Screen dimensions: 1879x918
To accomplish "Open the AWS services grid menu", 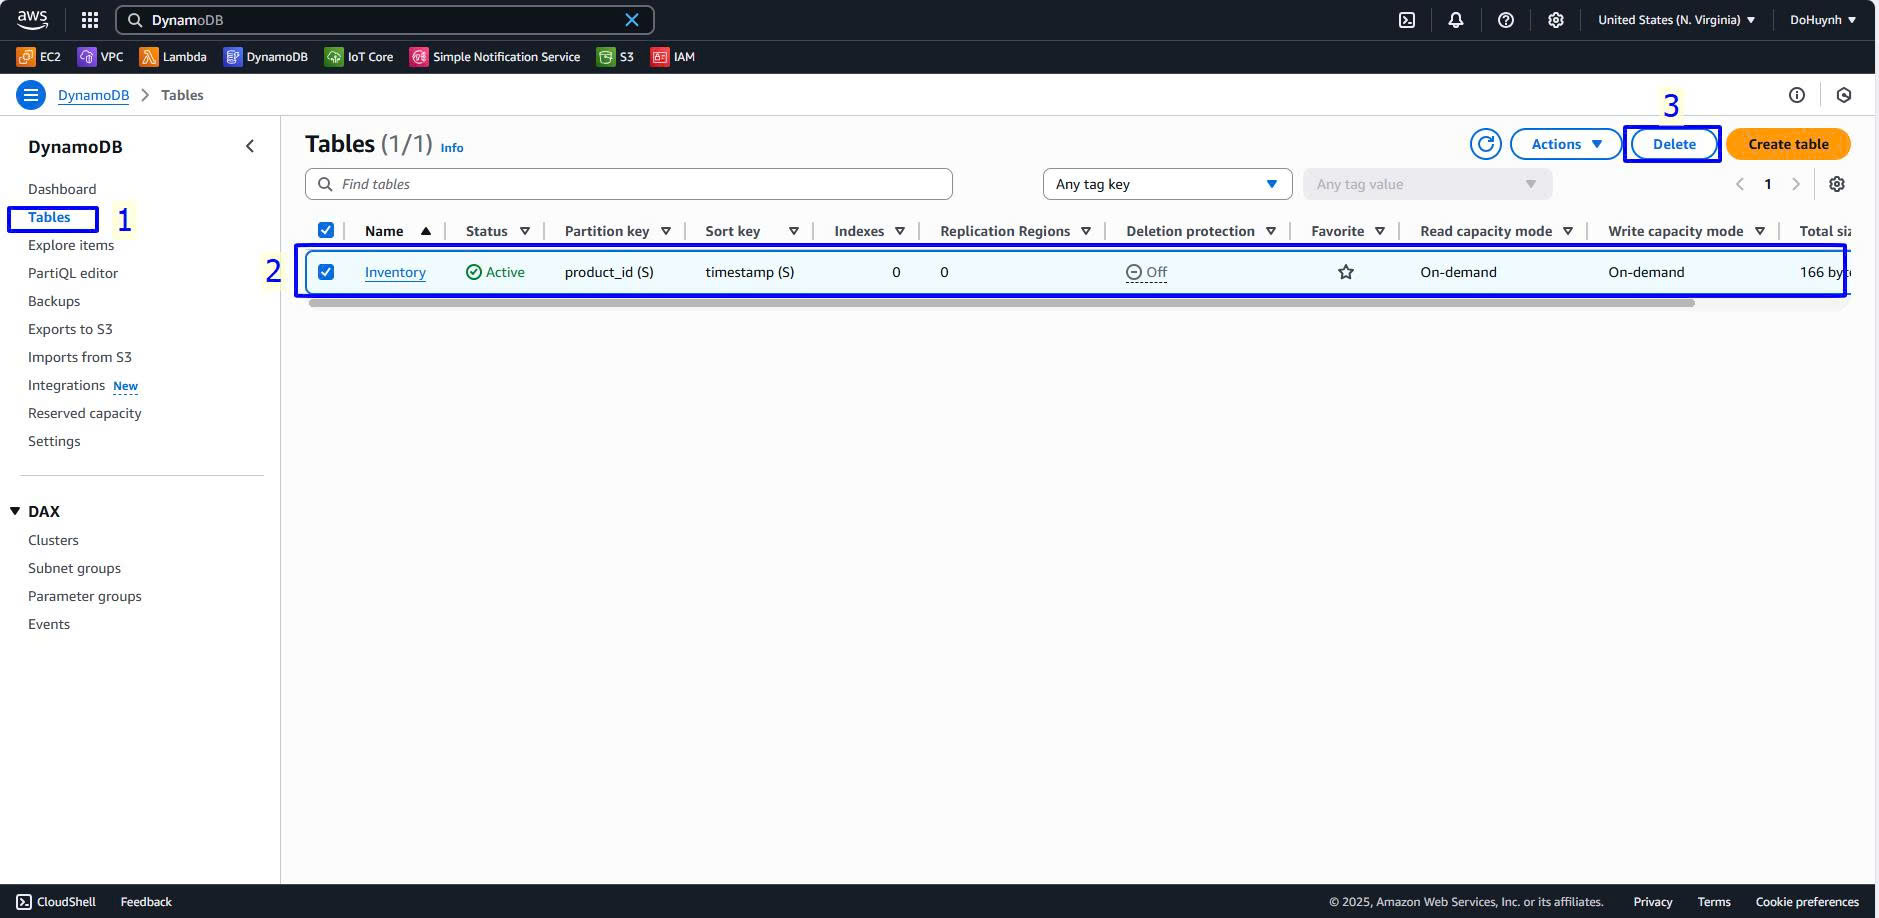I will [89, 20].
